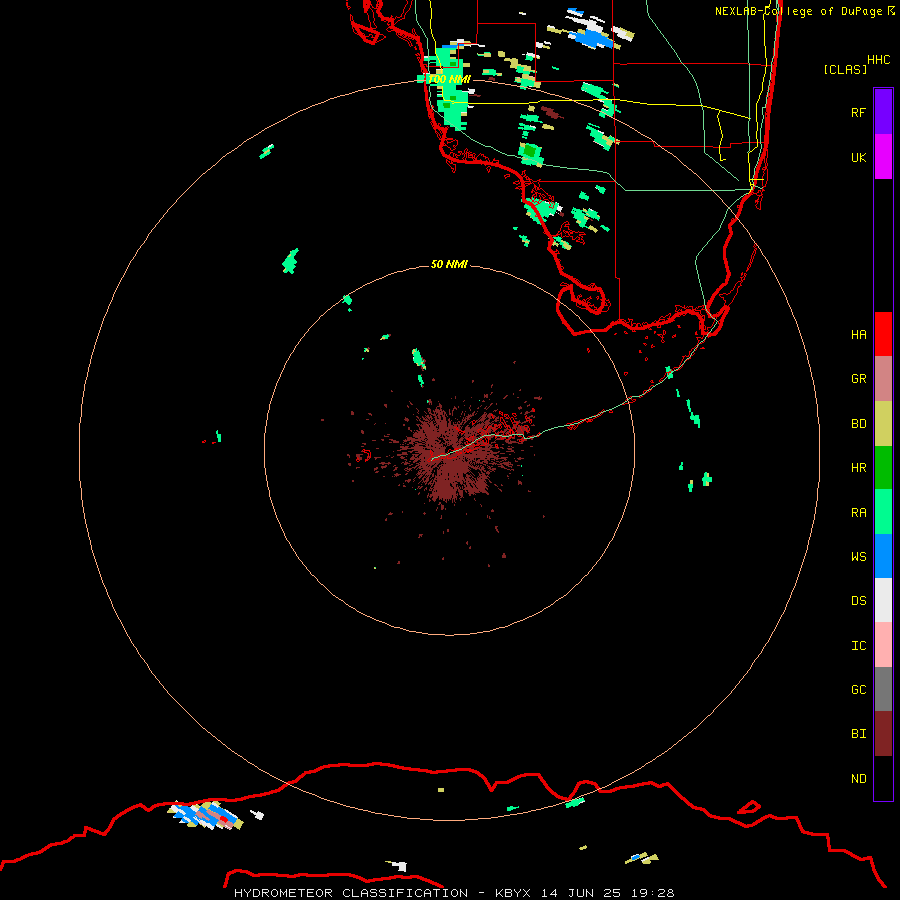
Task: Click the HR legend label
Action: pos(858,468)
